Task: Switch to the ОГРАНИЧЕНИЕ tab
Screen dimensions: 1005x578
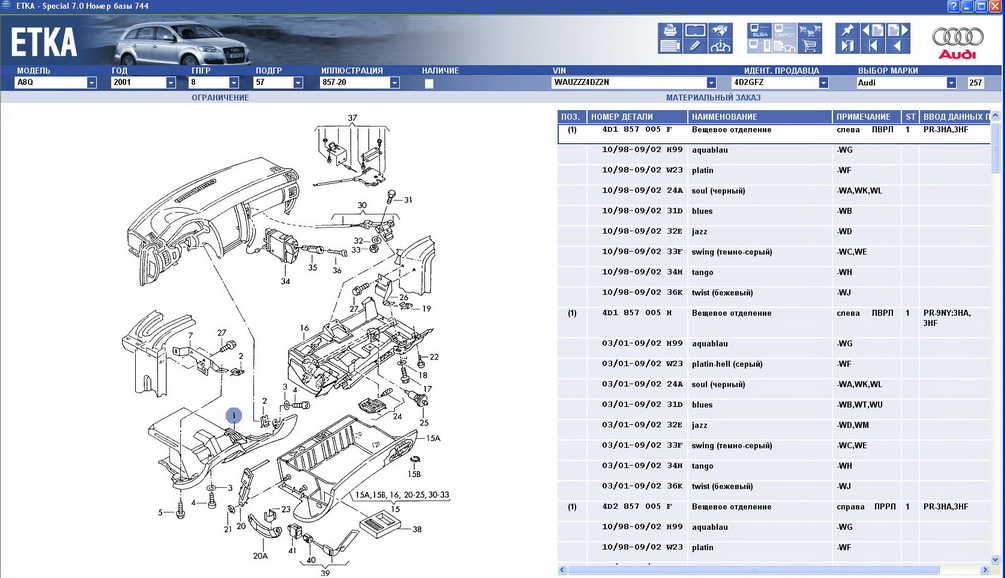Action: pyautogui.click(x=220, y=98)
